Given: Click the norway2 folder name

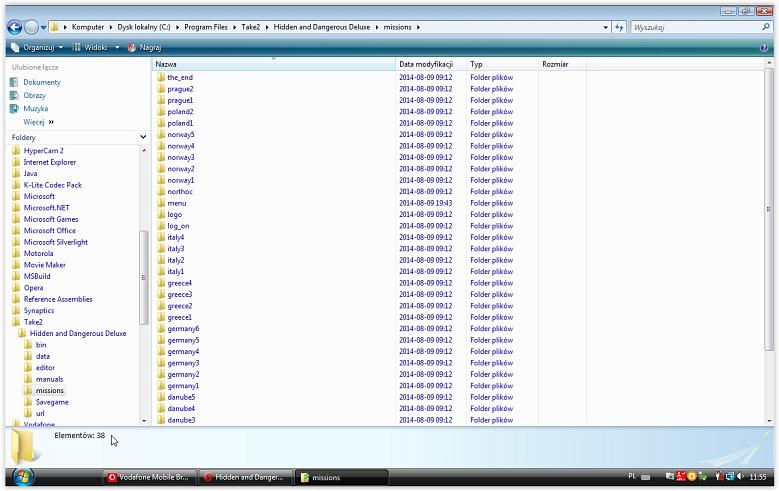Looking at the screenshot, I should coord(181,169).
